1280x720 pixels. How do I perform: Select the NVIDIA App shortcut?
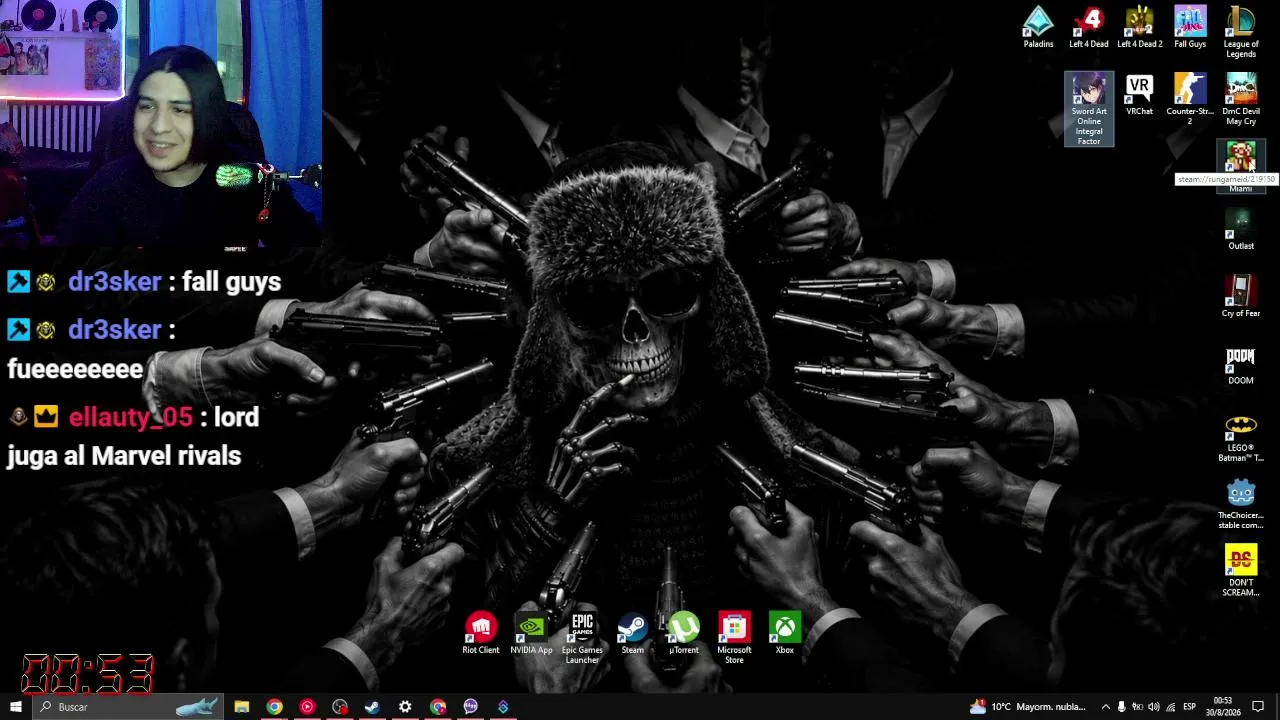tap(531, 634)
